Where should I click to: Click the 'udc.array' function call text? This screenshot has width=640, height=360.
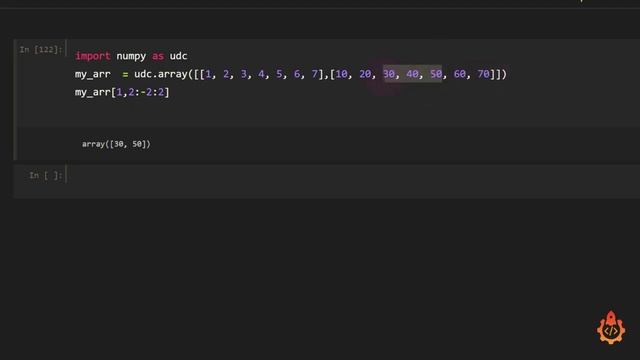pyautogui.click(x=161, y=74)
